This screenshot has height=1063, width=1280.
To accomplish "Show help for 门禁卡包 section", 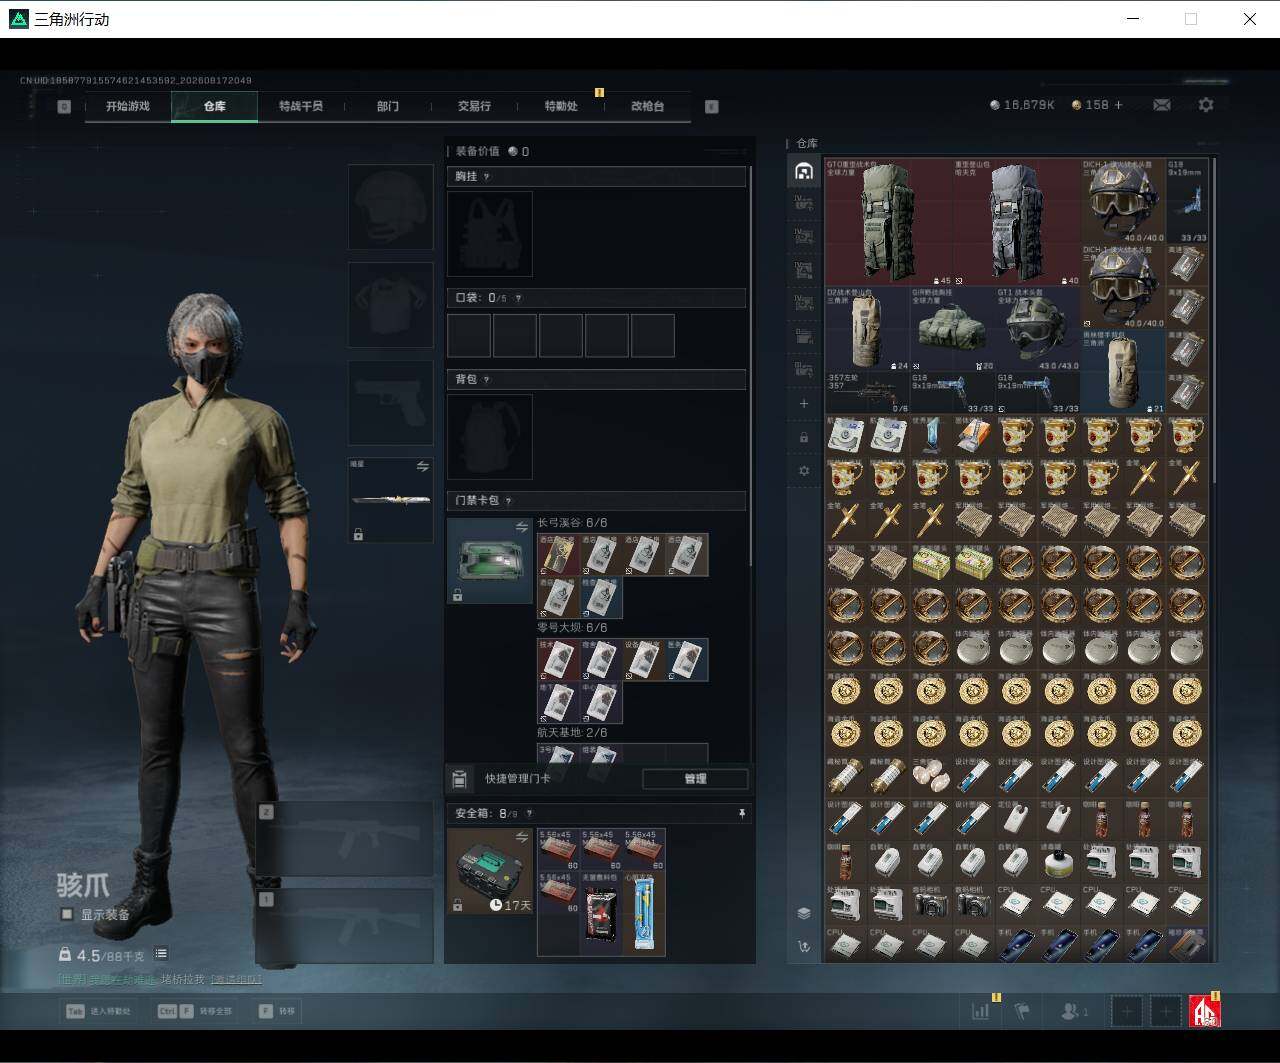I will click(509, 501).
